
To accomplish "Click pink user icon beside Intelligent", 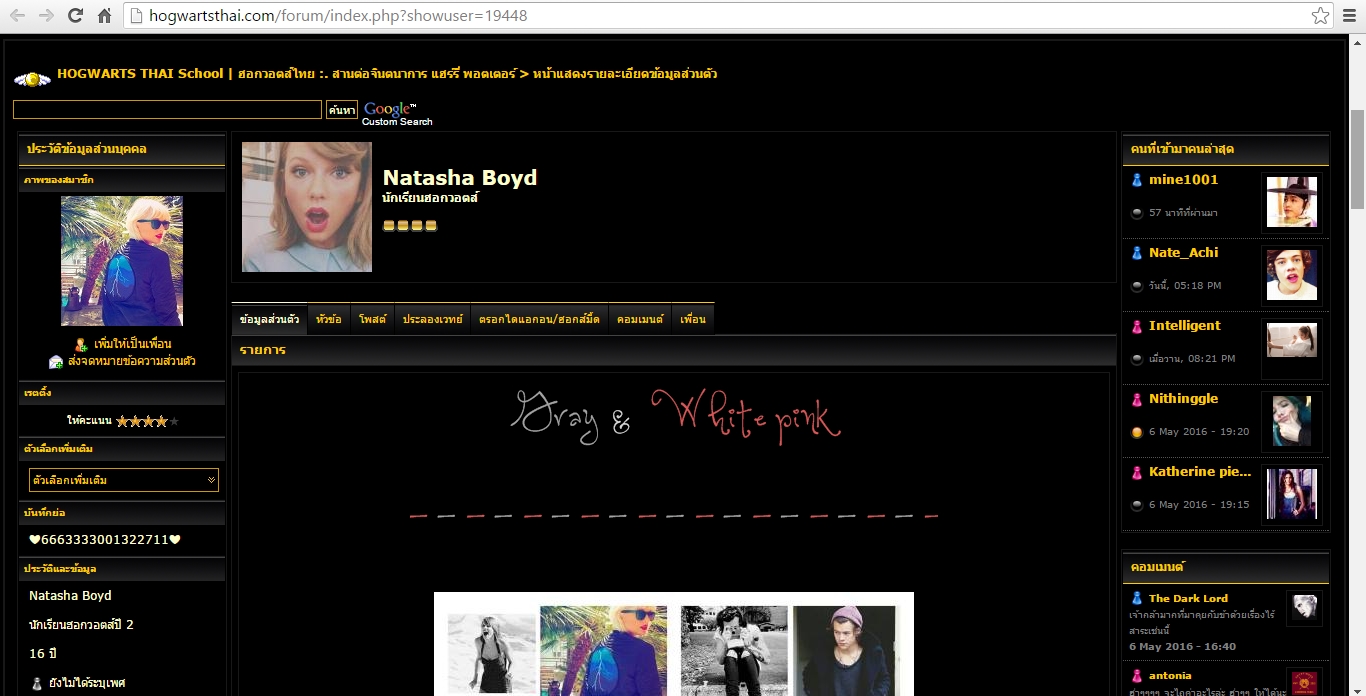I will [1137, 326].
